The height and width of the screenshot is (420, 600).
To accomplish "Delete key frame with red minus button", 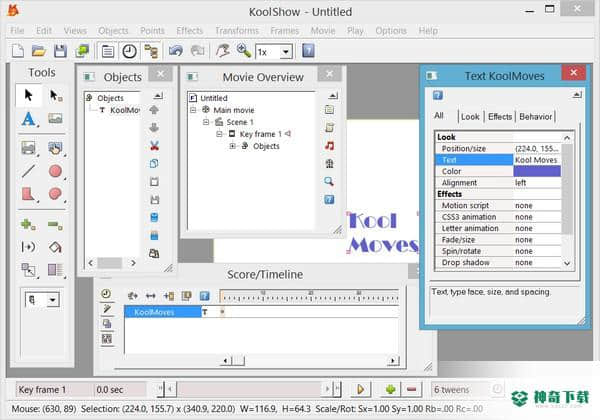I will click(x=412, y=389).
